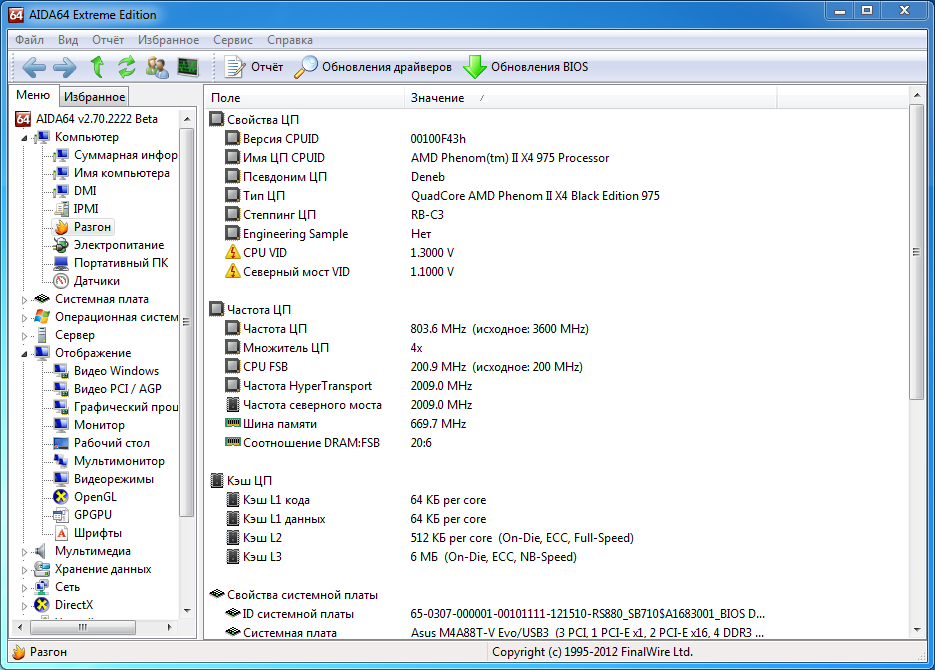Click the Forward navigation arrow icon

pos(64,67)
